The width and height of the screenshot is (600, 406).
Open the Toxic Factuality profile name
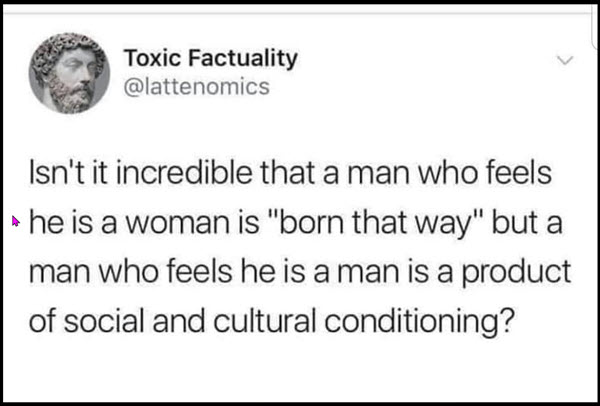click(210, 59)
